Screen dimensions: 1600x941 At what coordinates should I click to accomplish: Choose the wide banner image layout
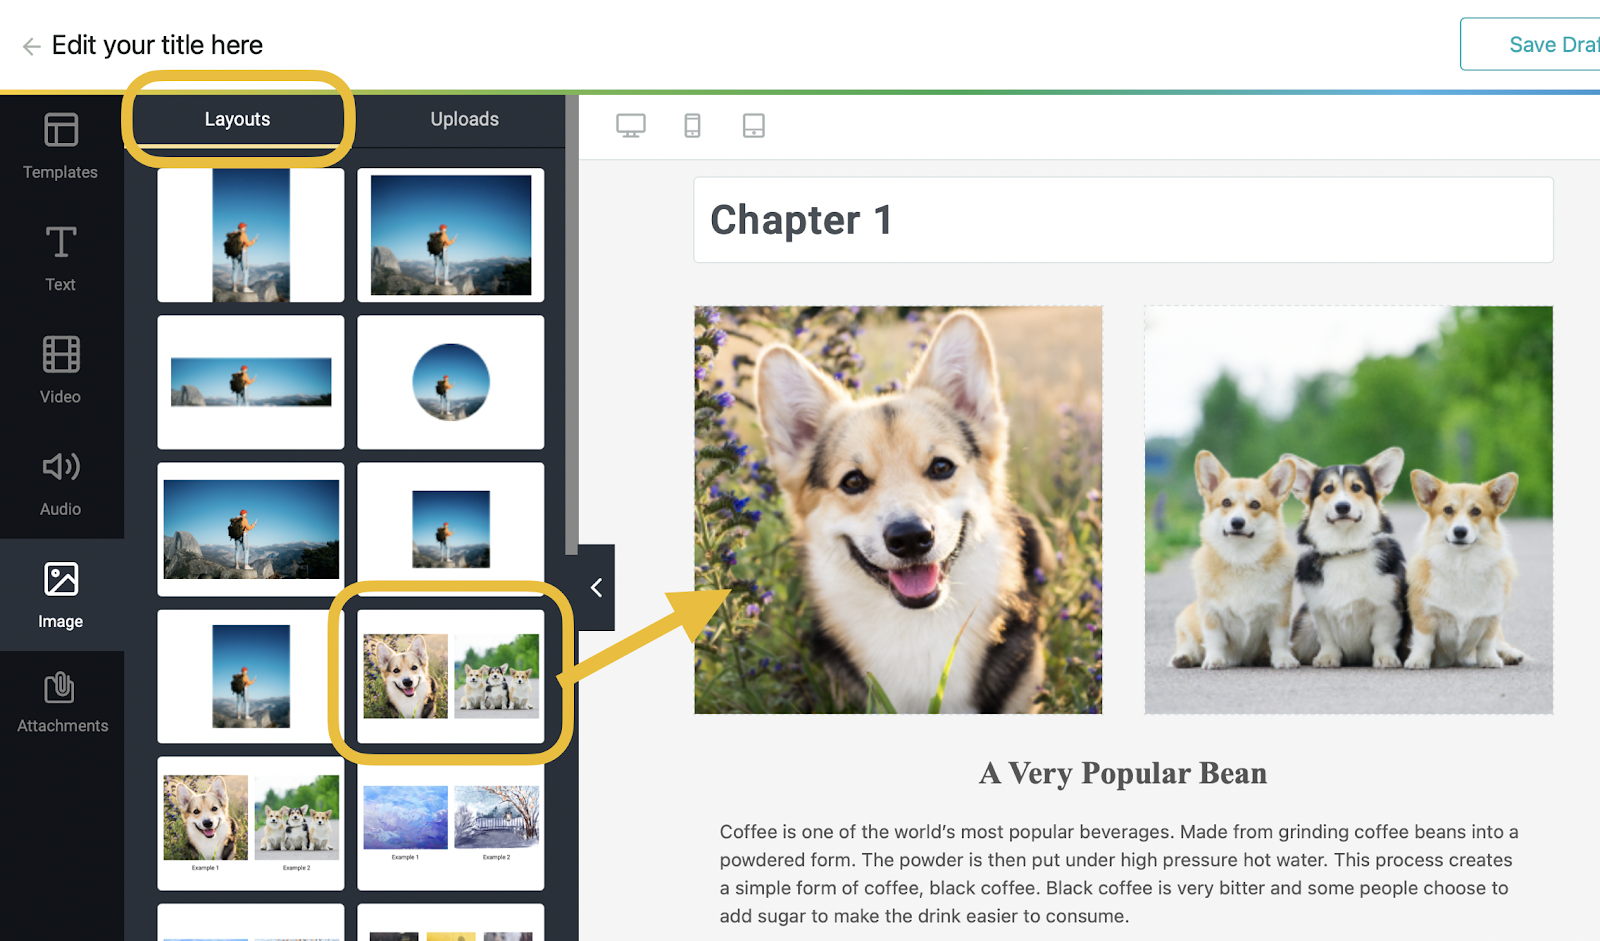(251, 382)
